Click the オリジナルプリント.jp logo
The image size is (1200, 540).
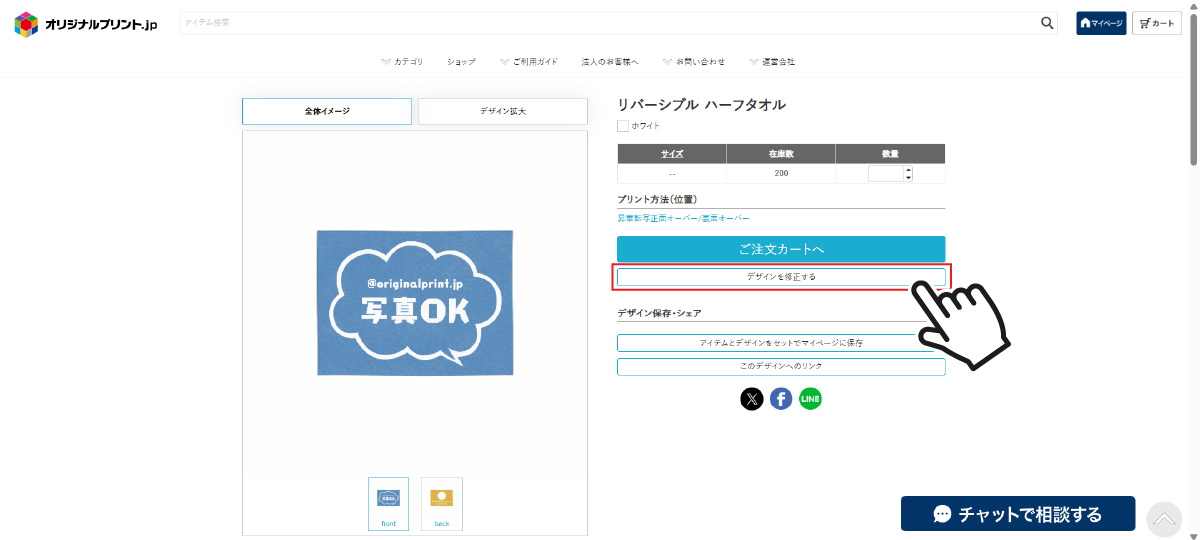[x=86, y=24]
